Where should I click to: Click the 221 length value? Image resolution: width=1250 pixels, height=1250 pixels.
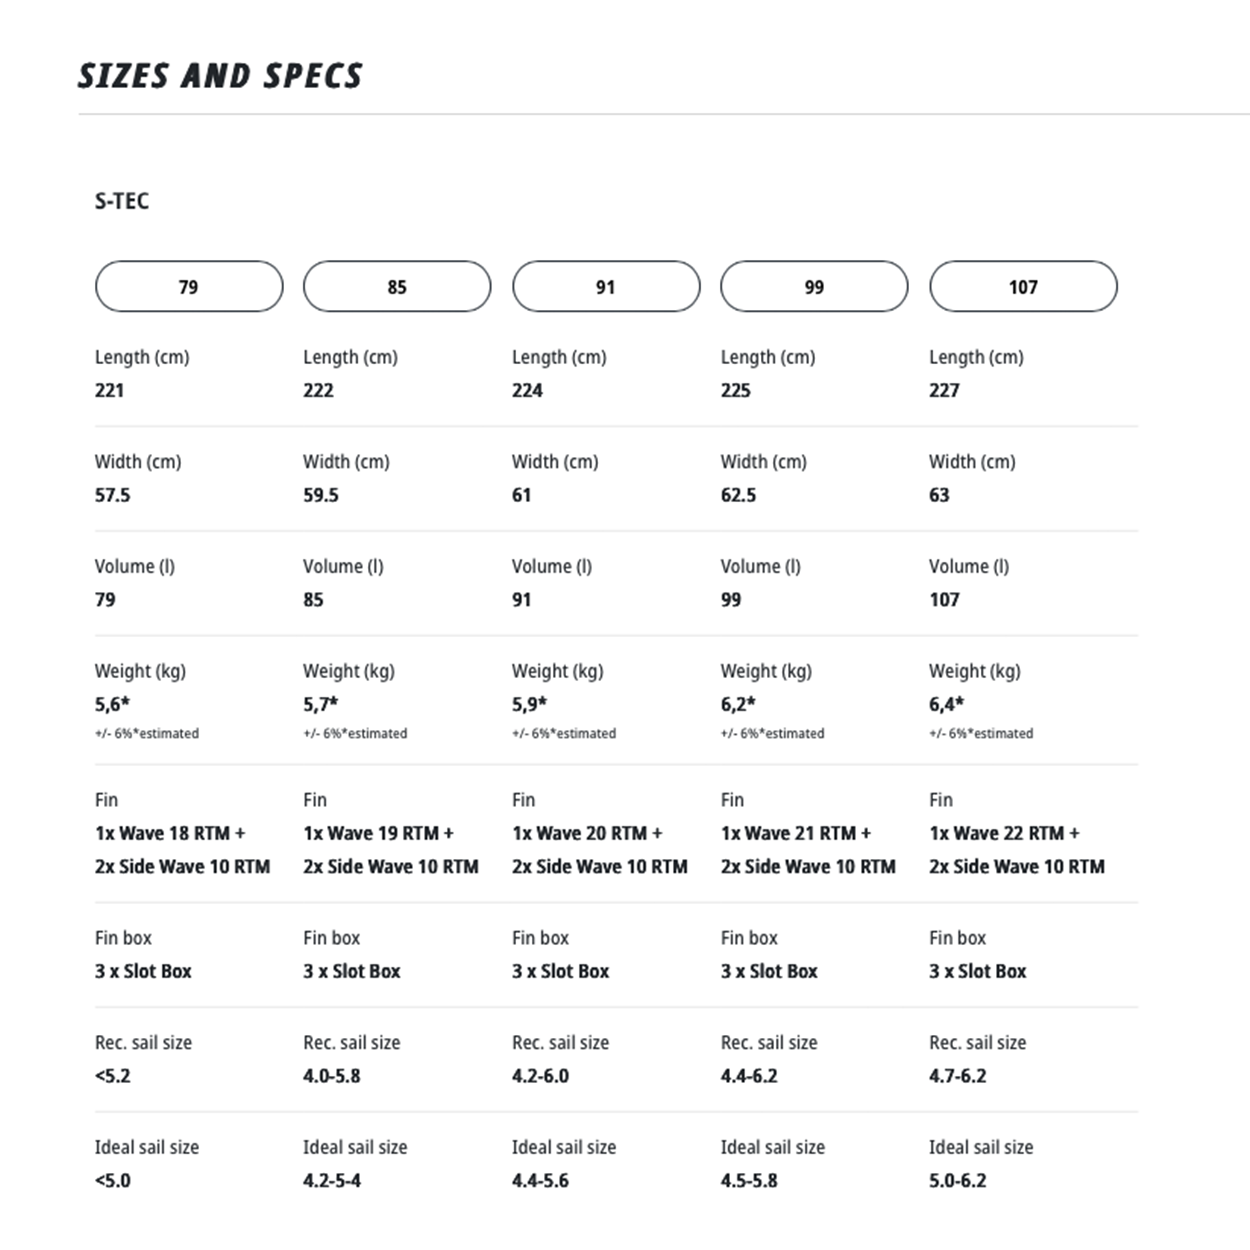tap(110, 390)
